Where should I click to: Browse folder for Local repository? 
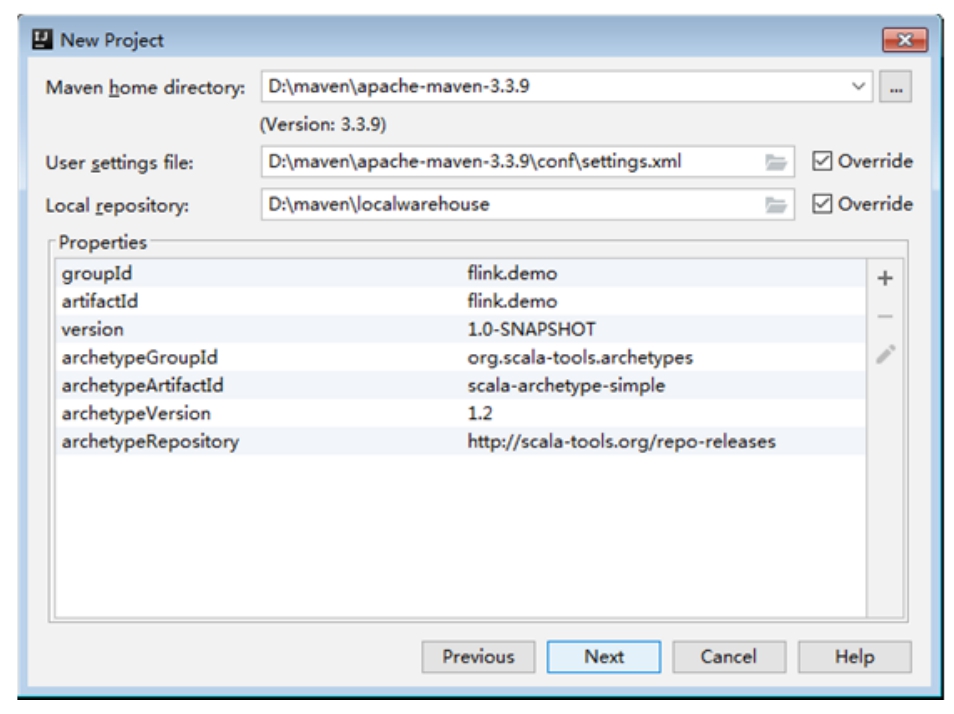pyautogui.click(x=776, y=205)
